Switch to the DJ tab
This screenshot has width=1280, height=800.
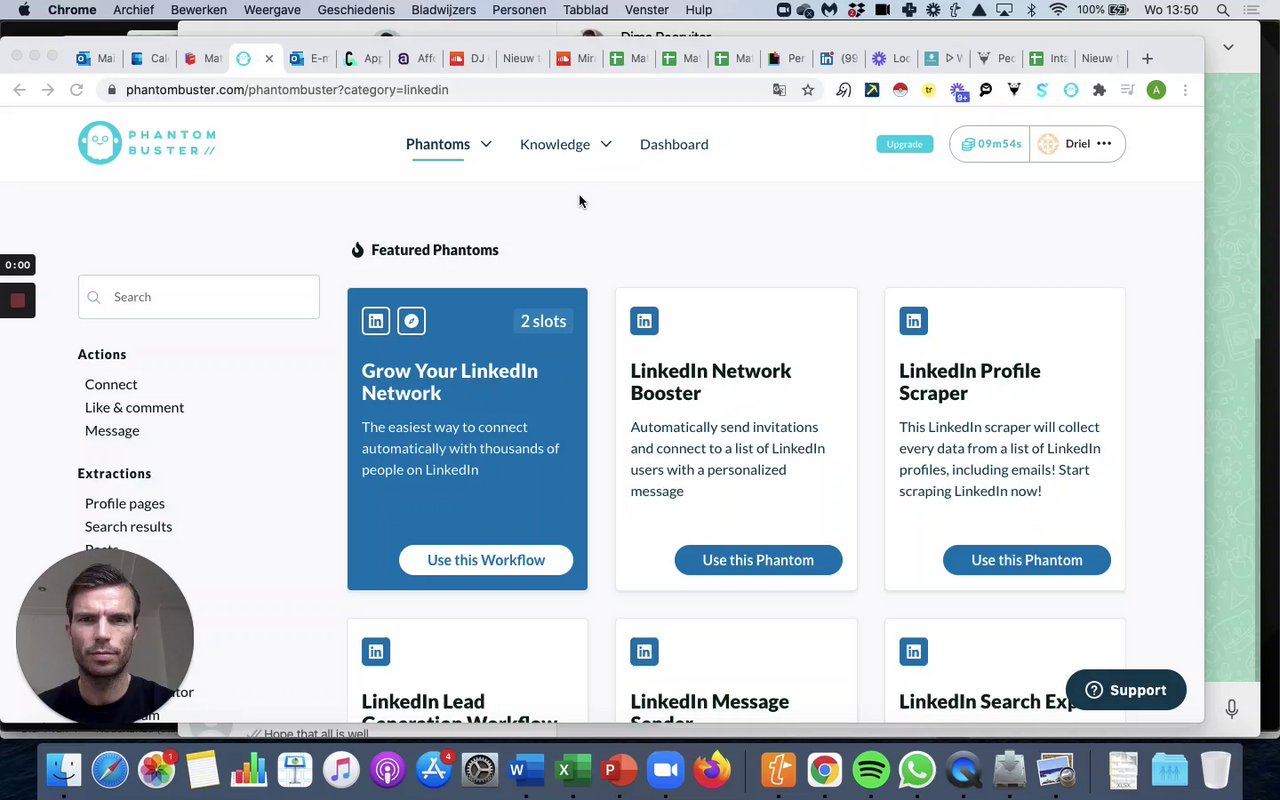(469, 58)
